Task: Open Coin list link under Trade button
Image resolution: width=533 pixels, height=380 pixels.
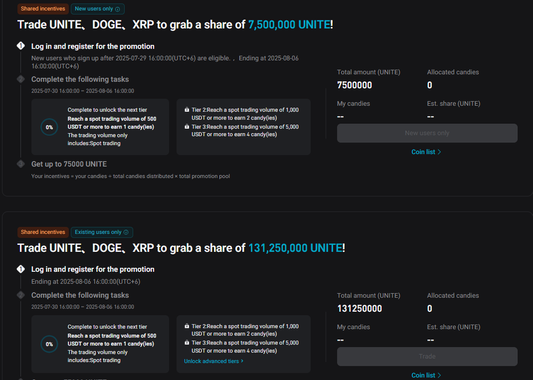Action: (426, 375)
